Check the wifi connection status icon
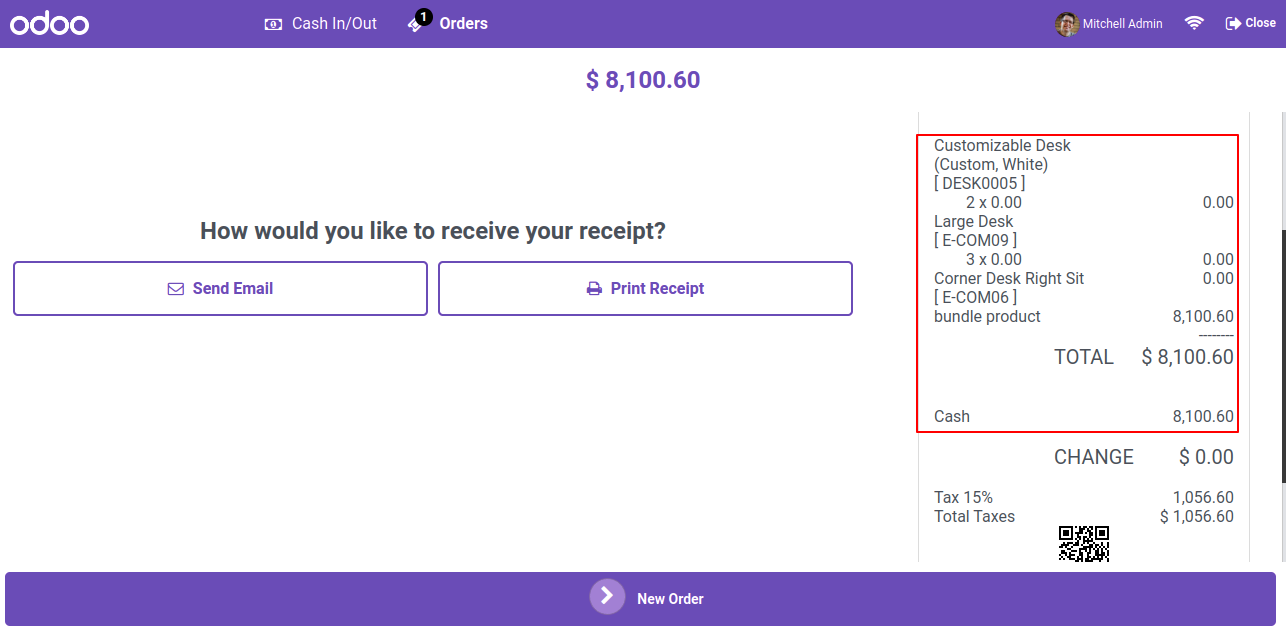 (x=1194, y=23)
